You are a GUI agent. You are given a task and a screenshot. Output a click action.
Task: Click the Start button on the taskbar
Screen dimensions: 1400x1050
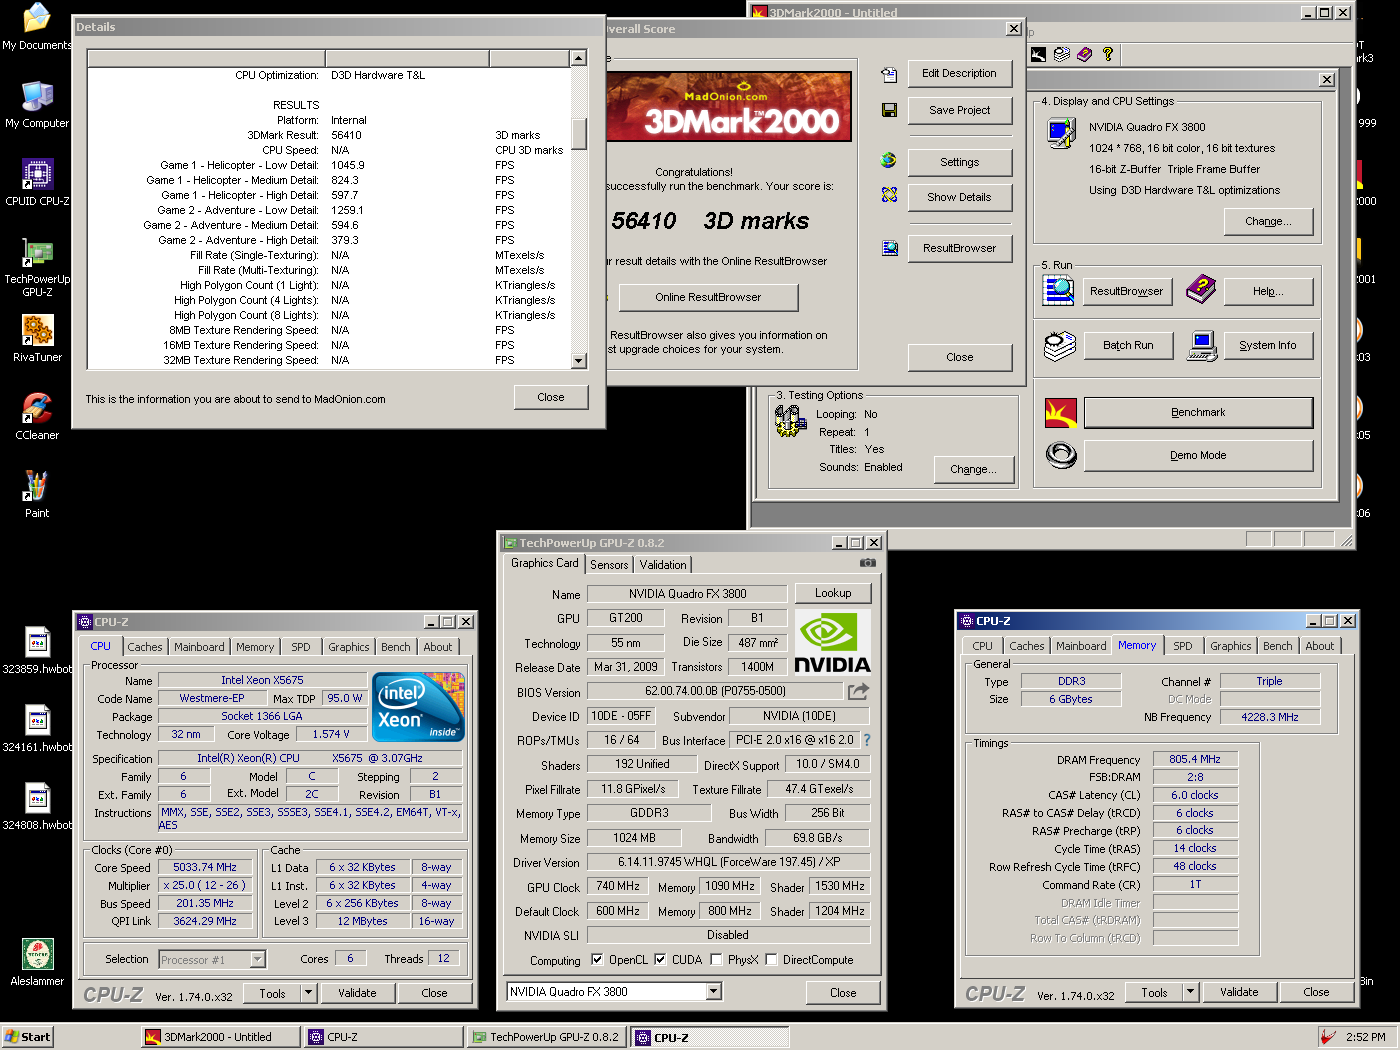(x=27, y=1037)
